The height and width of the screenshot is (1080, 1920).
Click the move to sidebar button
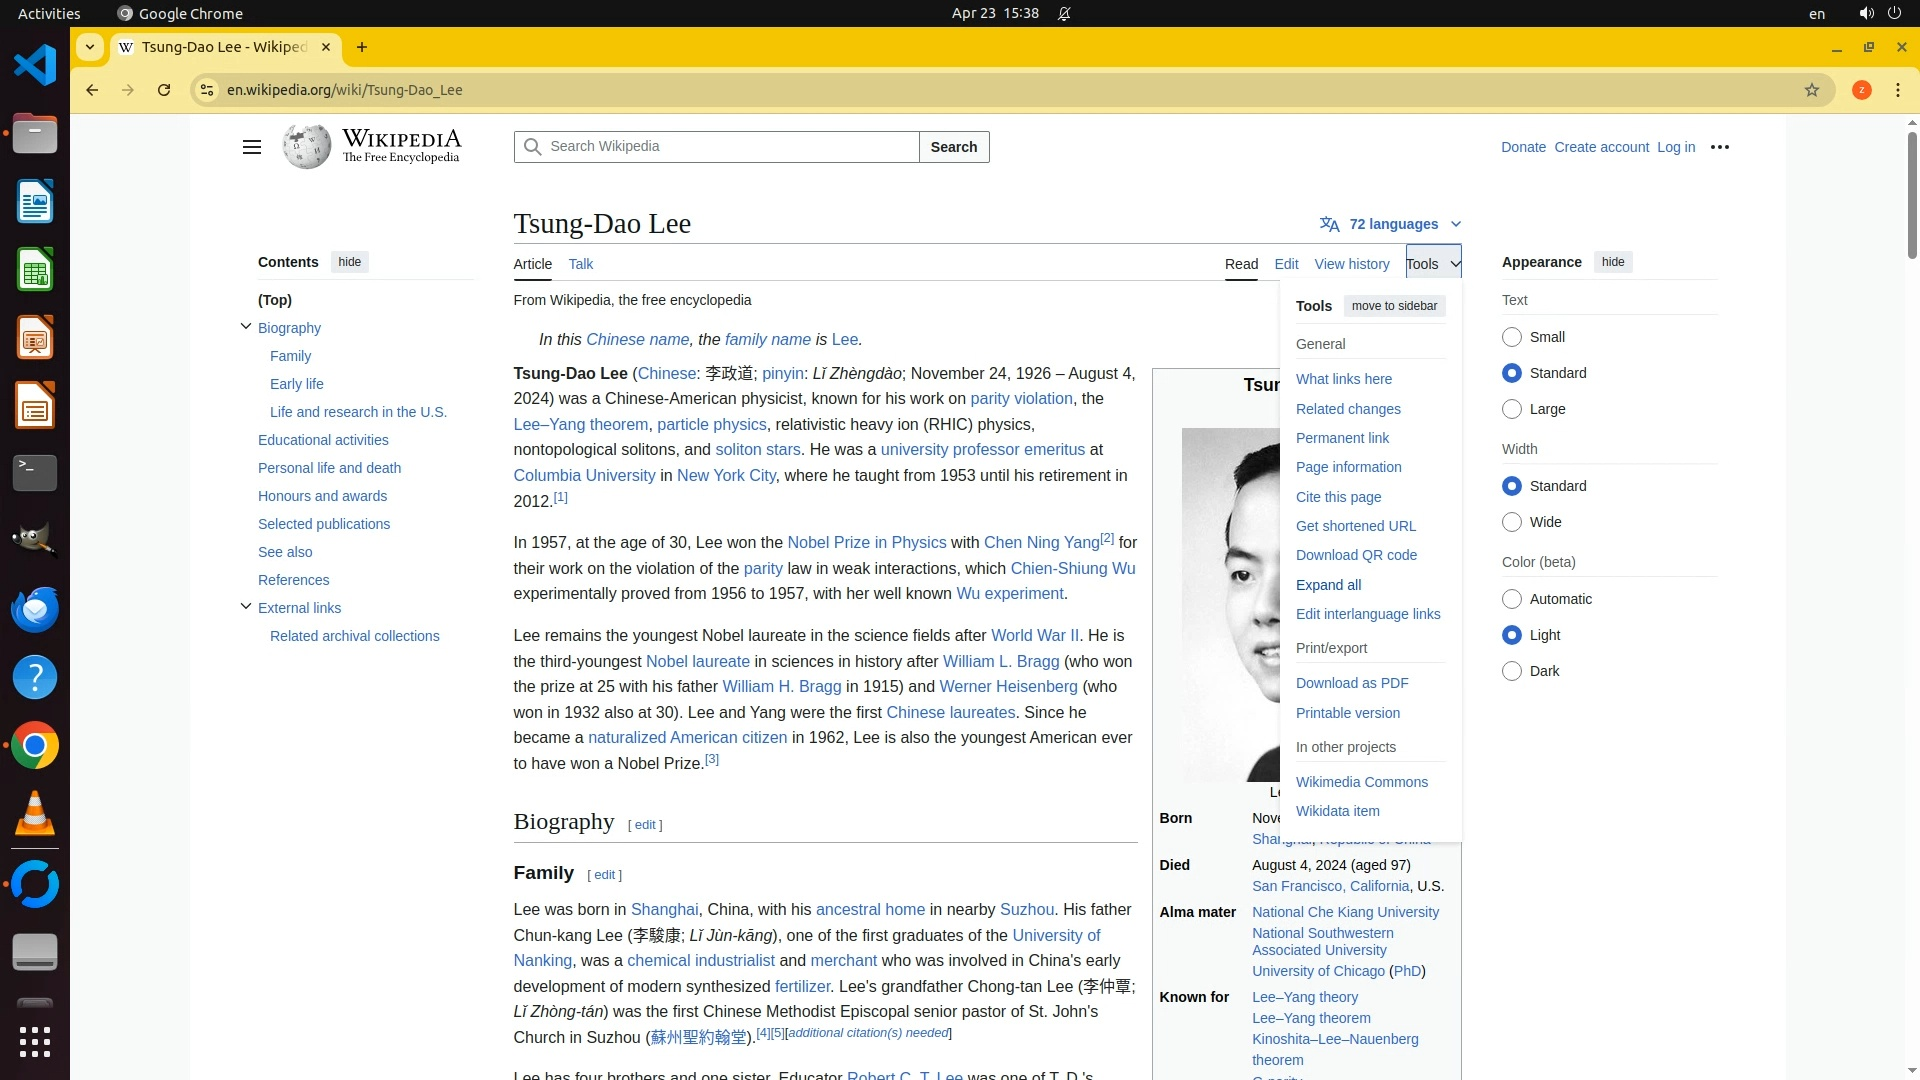(x=1394, y=306)
